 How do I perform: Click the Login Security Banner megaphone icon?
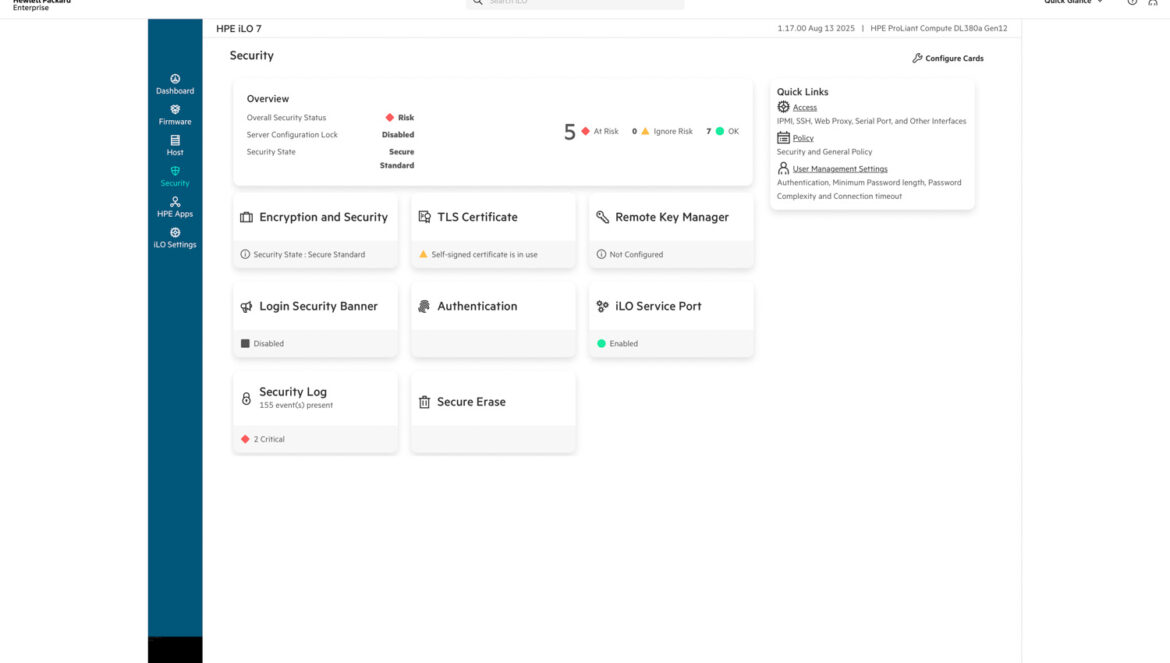coord(246,307)
